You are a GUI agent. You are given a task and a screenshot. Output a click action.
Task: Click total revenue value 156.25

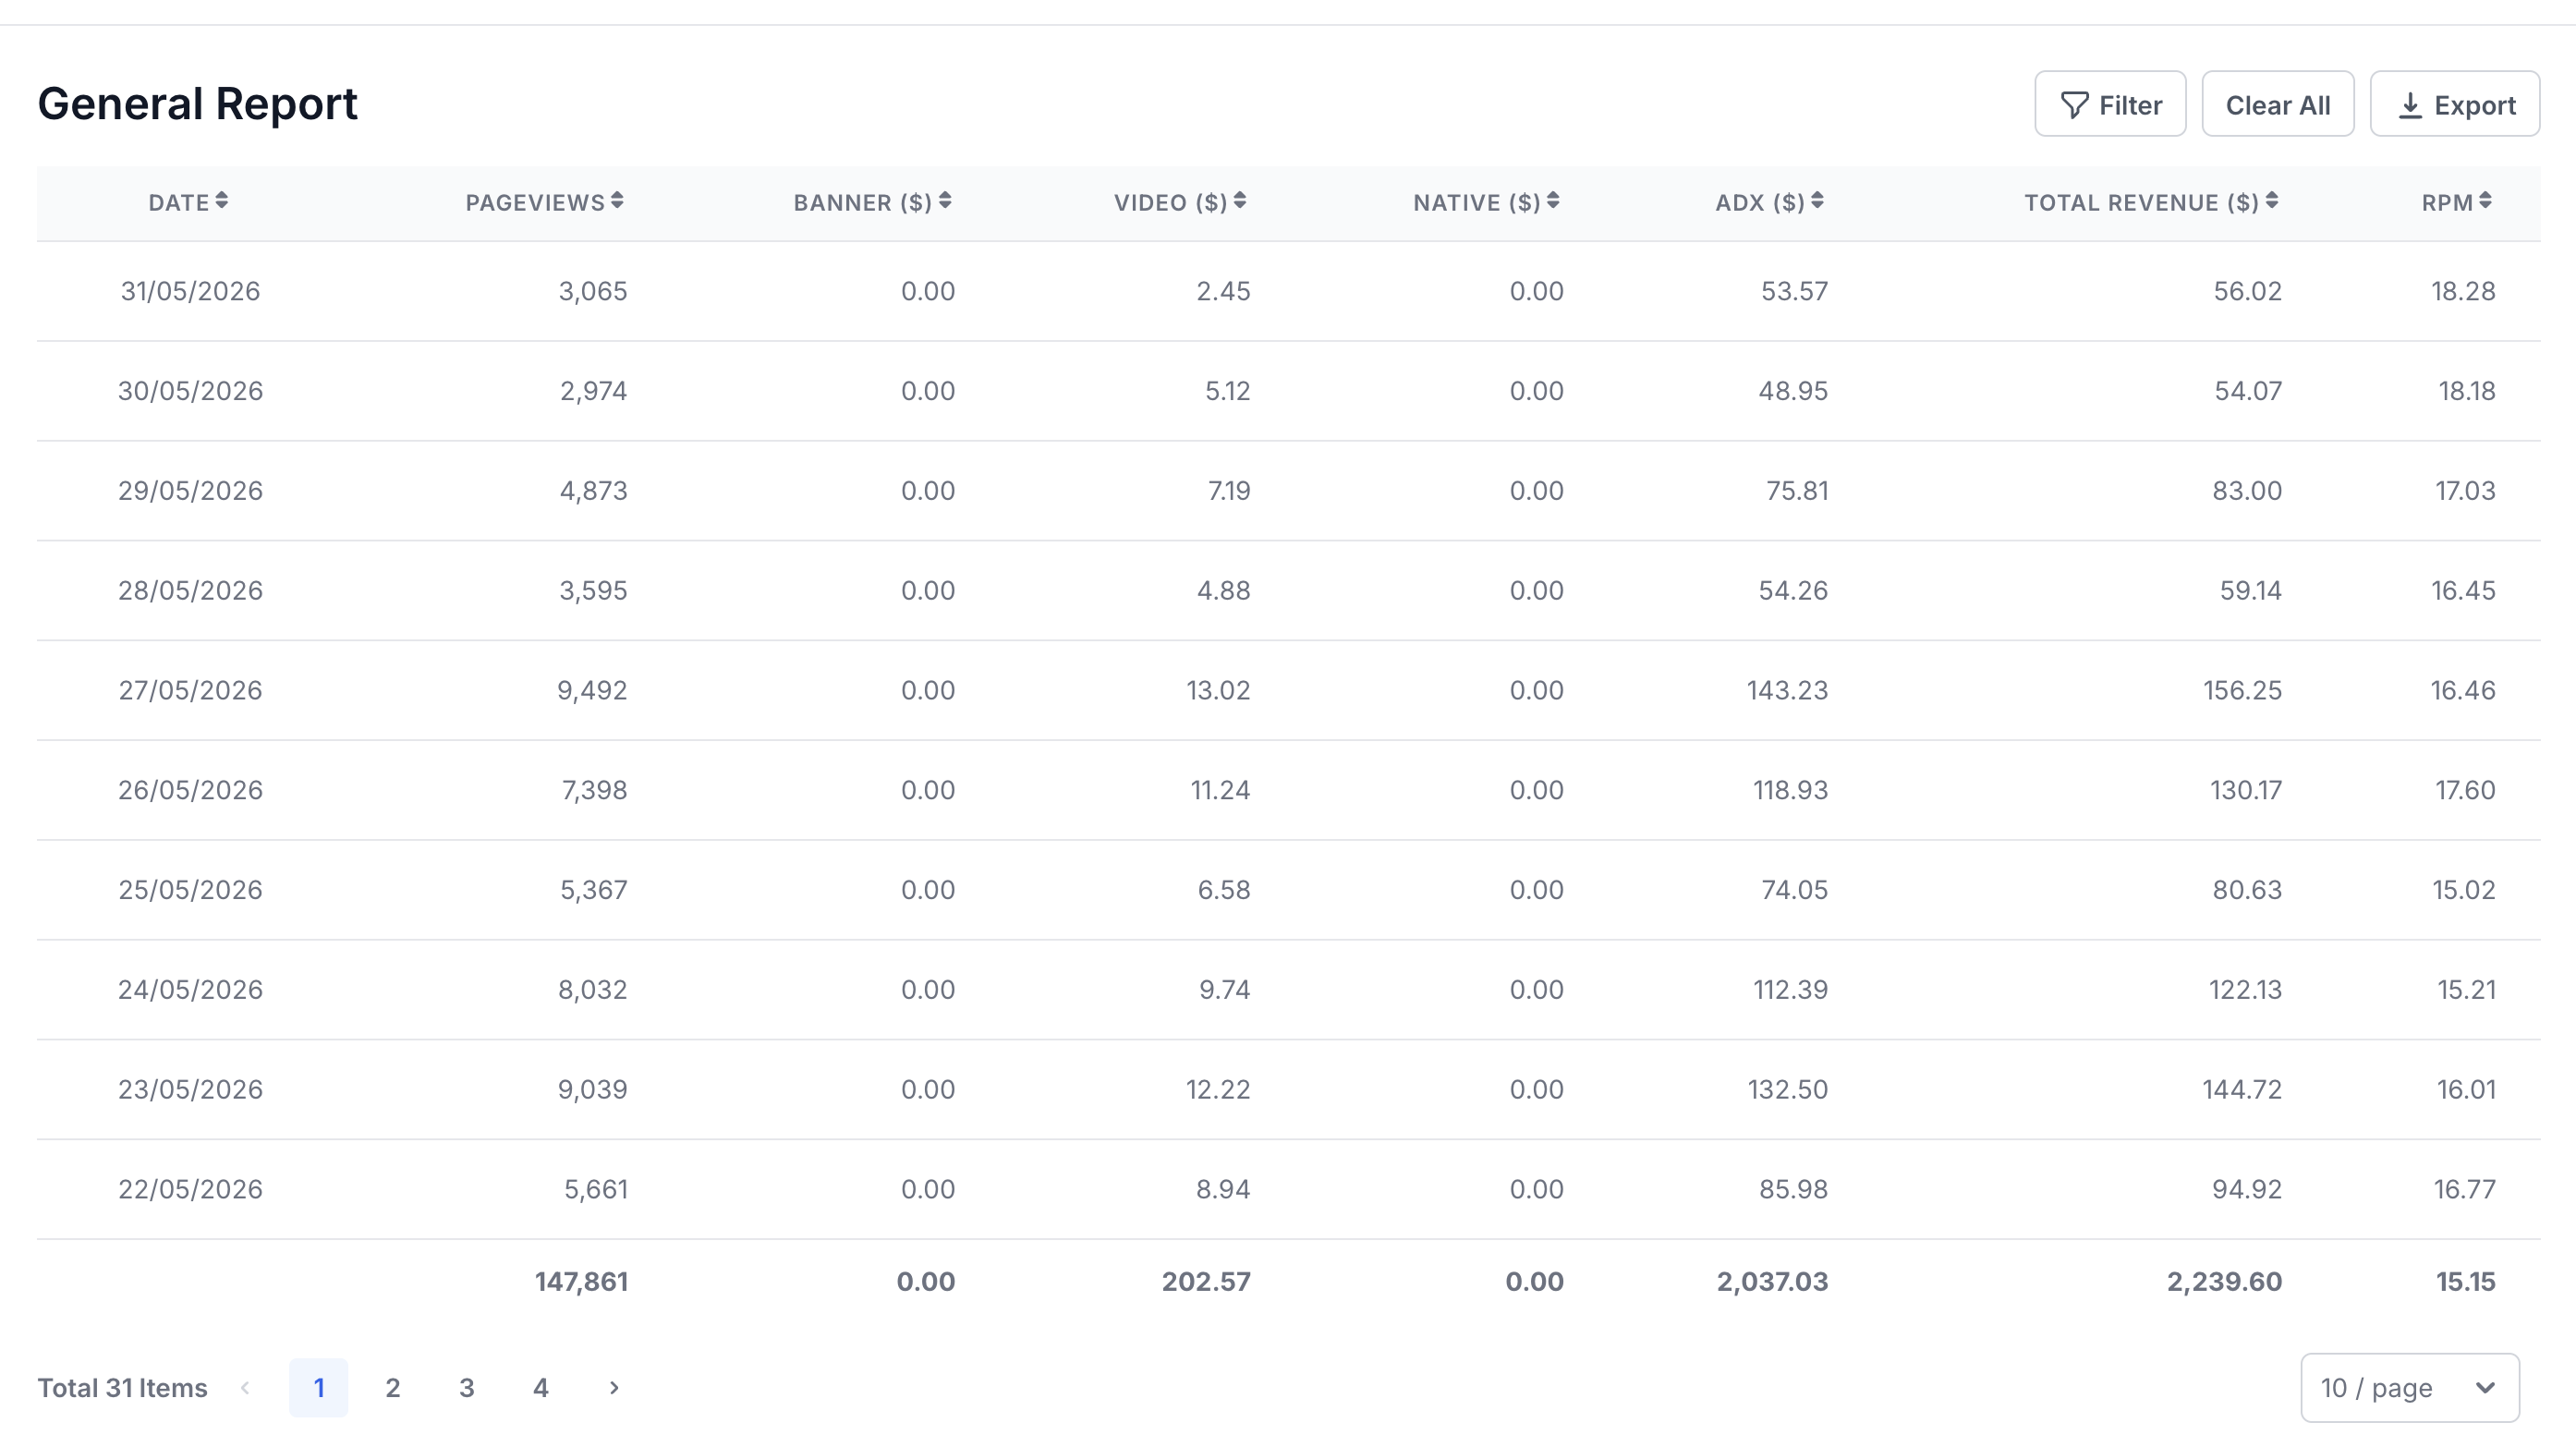tap(2242, 691)
